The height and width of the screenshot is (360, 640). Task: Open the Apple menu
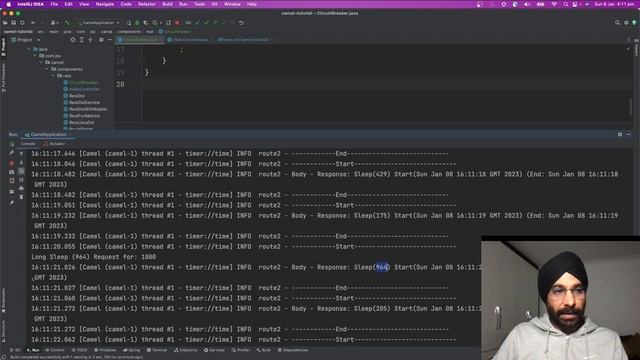point(9,4)
